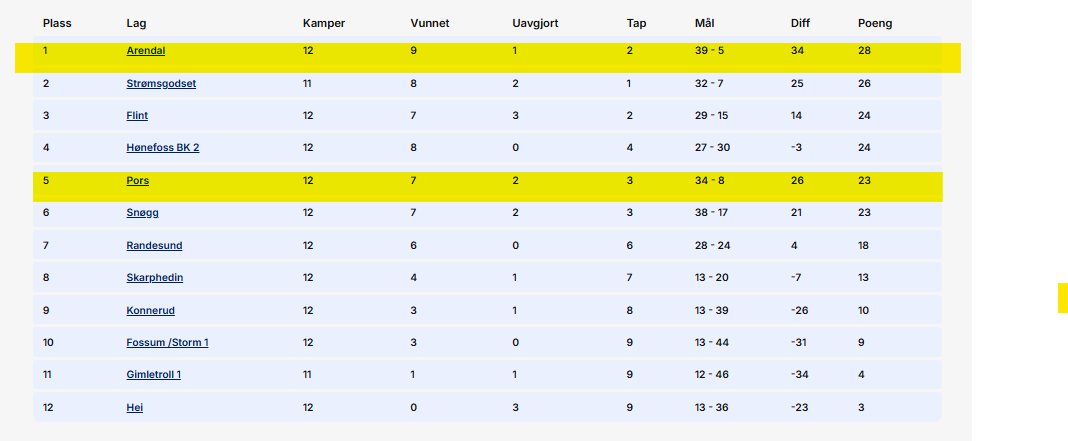Click the Skarphedin team link

[x=155, y=277]
